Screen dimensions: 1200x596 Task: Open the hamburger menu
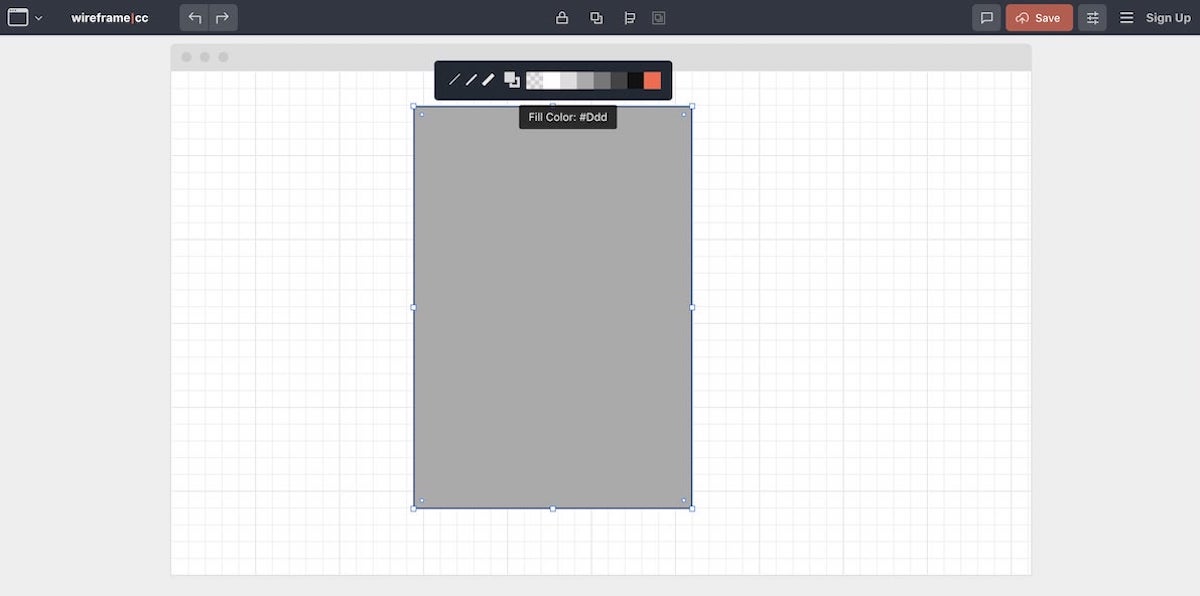point(1125,17)
